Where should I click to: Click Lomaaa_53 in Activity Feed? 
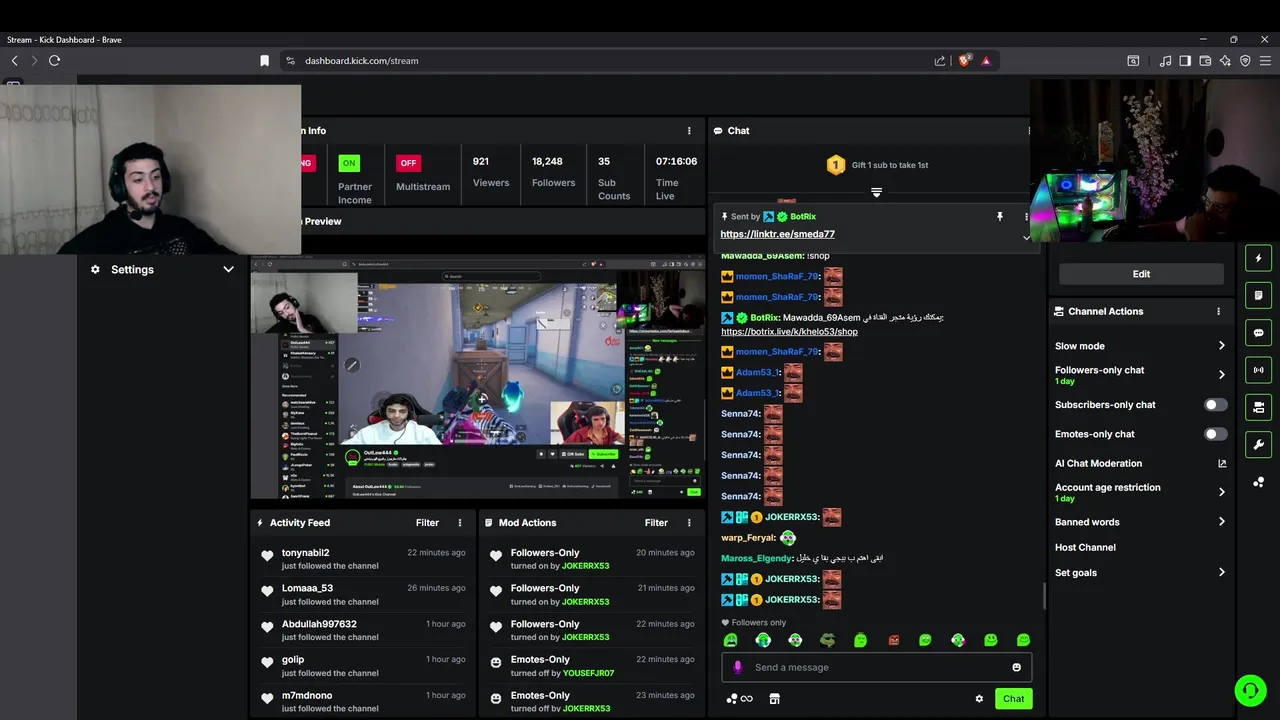307,589
